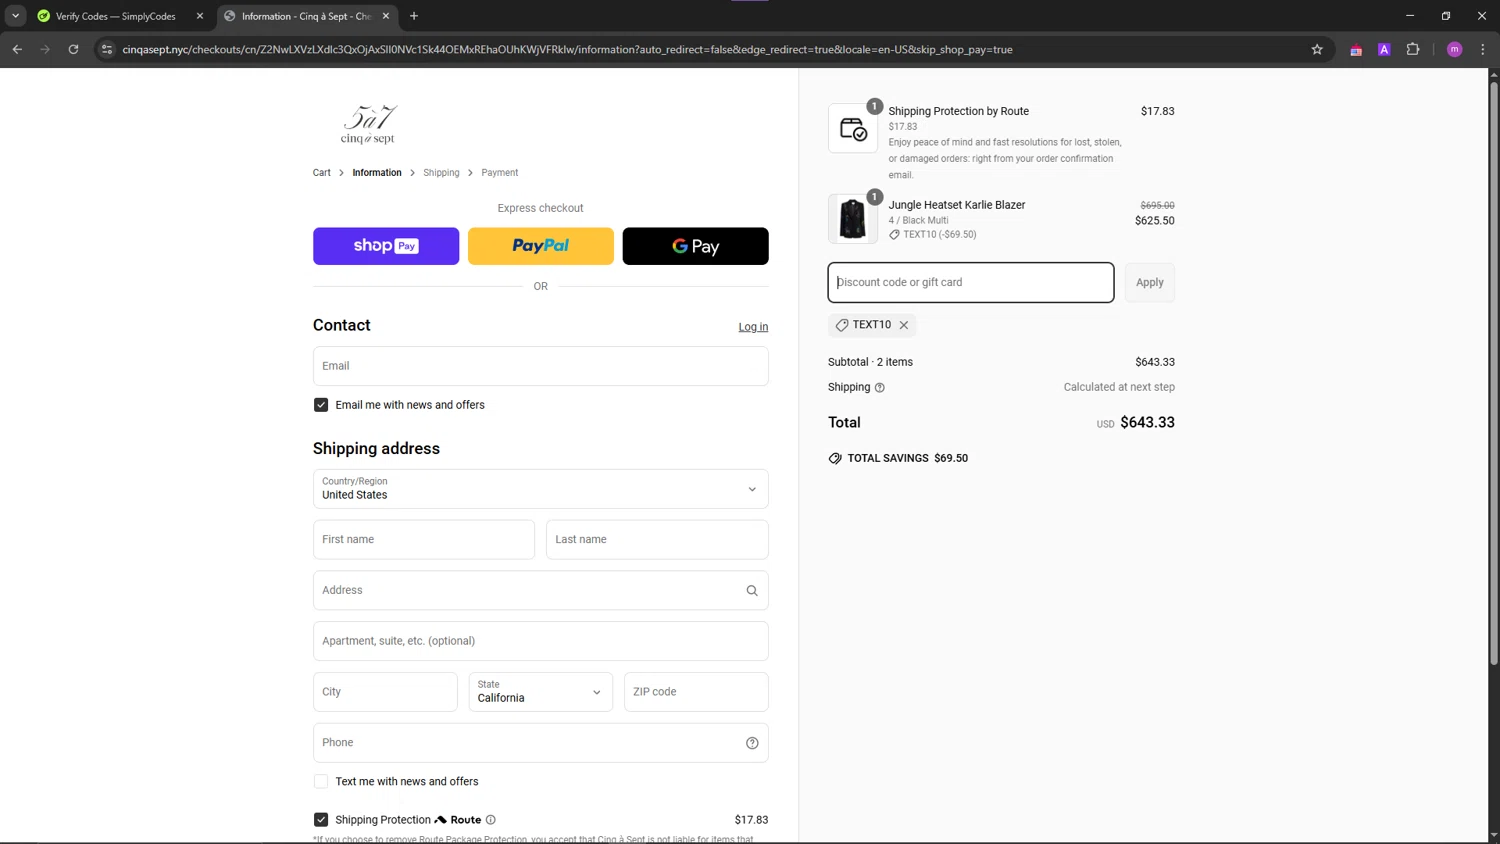Click the browser back arrow
The image size is (1500, 844).
[17, 49]
